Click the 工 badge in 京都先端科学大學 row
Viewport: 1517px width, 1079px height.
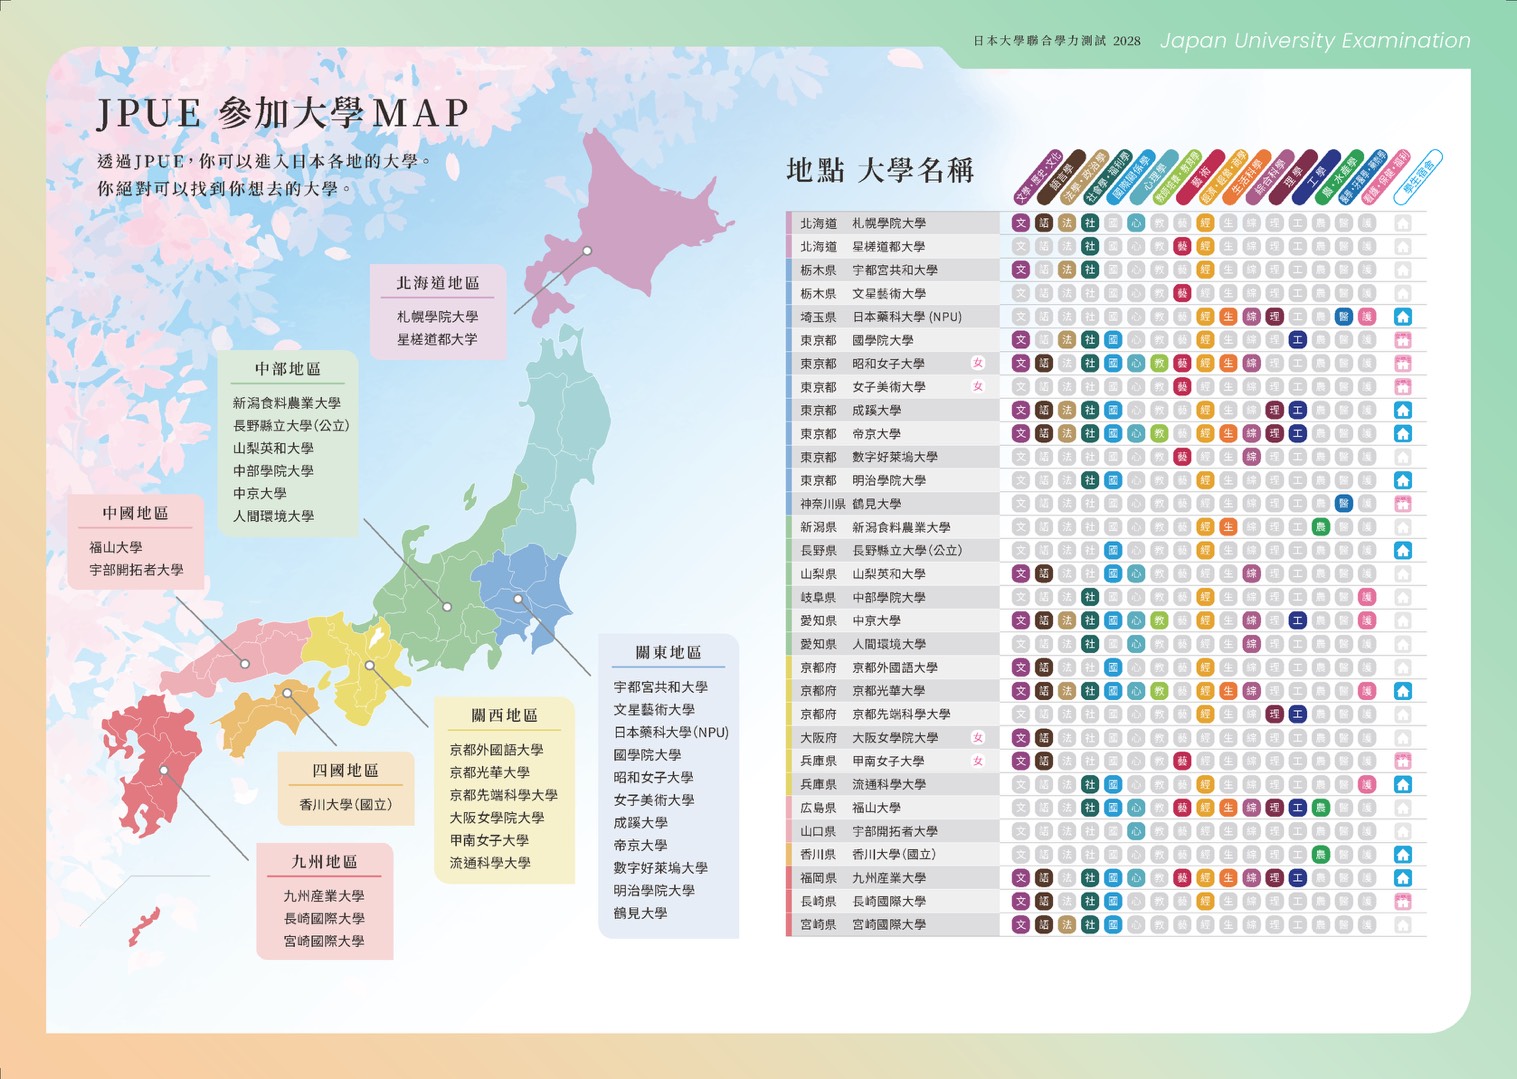click(x=1297, y=714)
